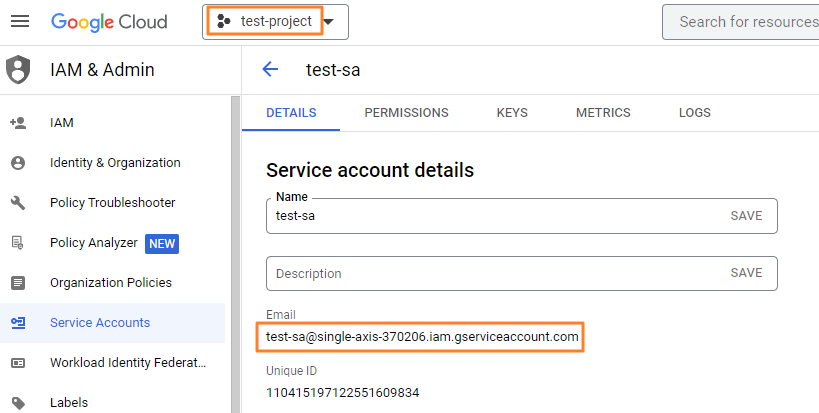The height and width of the screenshot is (413, 819).
Task: Click SAVE in the Name field
Action: 746,216
